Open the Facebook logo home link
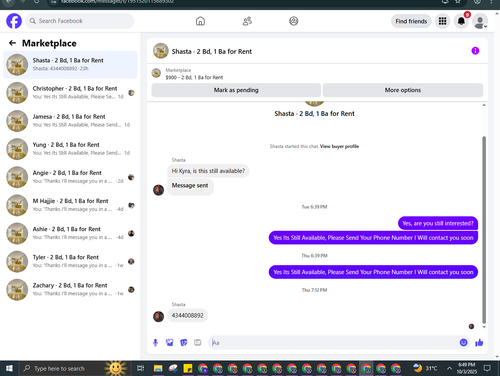The width and height of the screenshot is (500, 376). (14, 21)
